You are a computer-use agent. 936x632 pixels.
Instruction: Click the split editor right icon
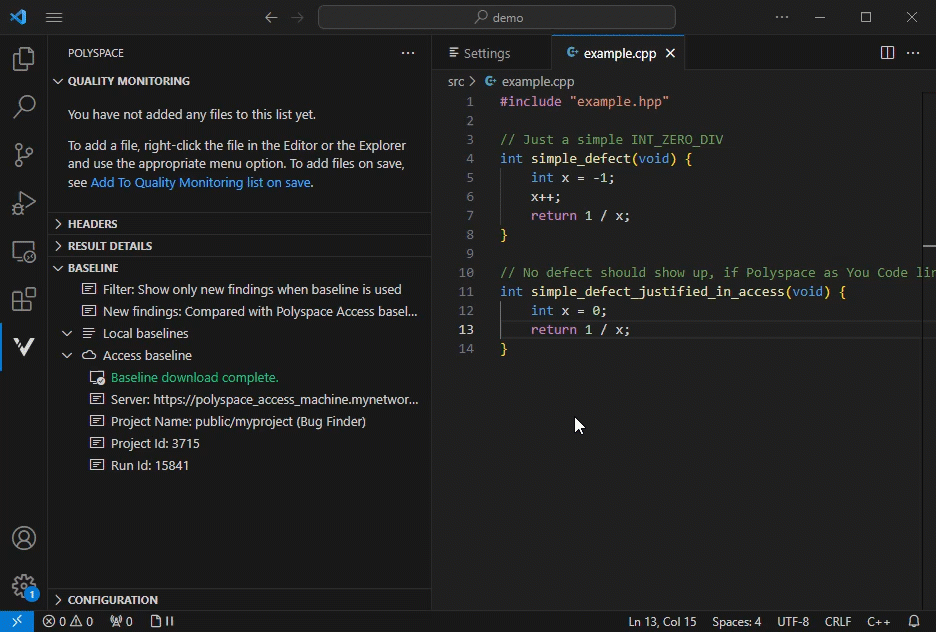tap(887, 53)
